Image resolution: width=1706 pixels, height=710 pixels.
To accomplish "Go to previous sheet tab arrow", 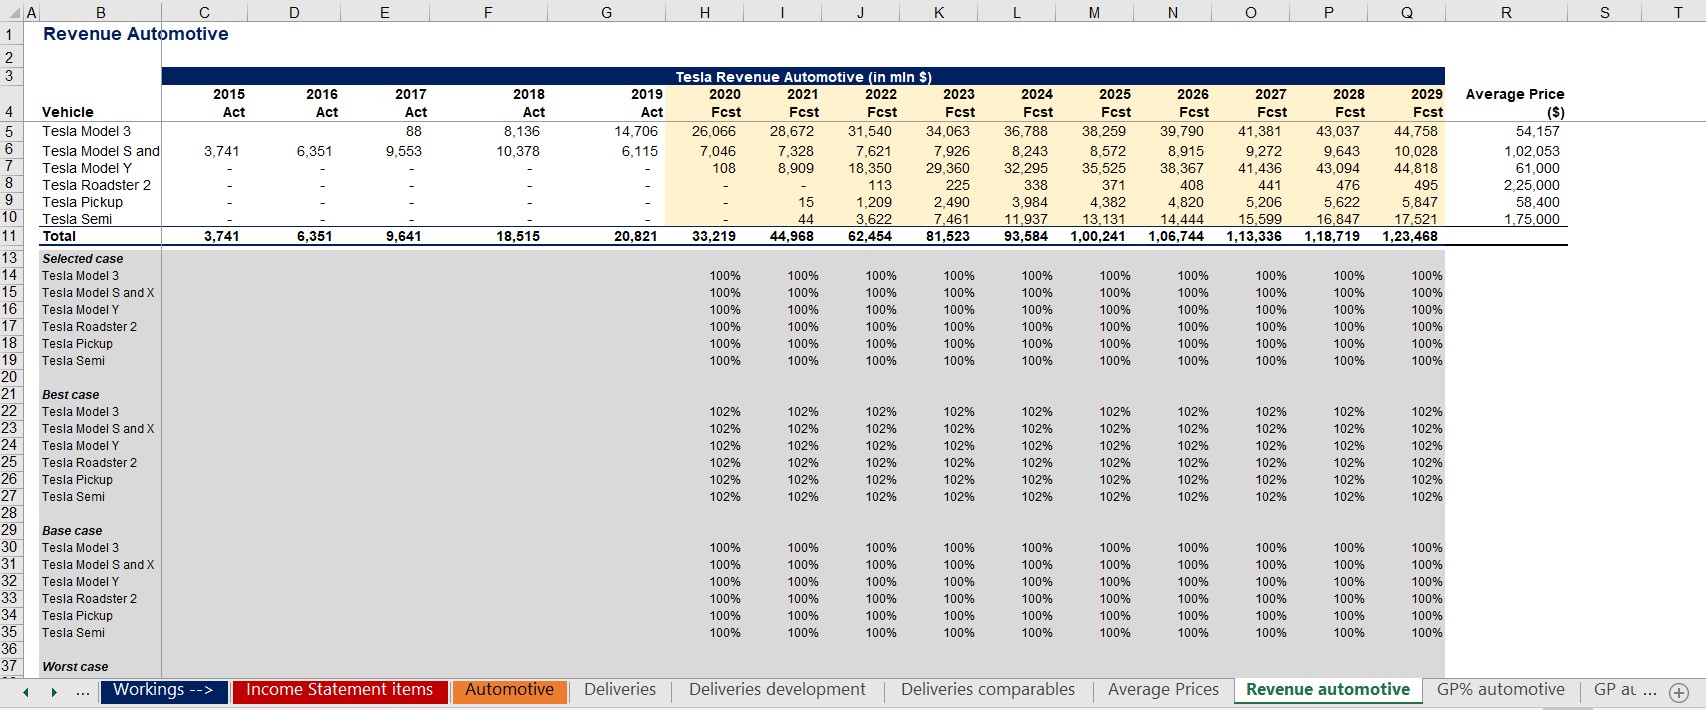I will [26, 692].
